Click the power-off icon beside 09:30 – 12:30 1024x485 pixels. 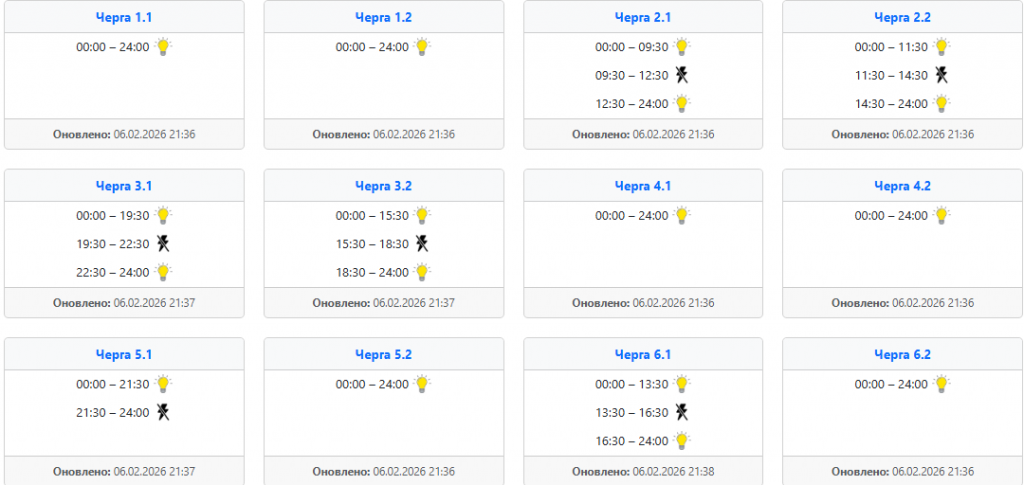coord(682,74)
